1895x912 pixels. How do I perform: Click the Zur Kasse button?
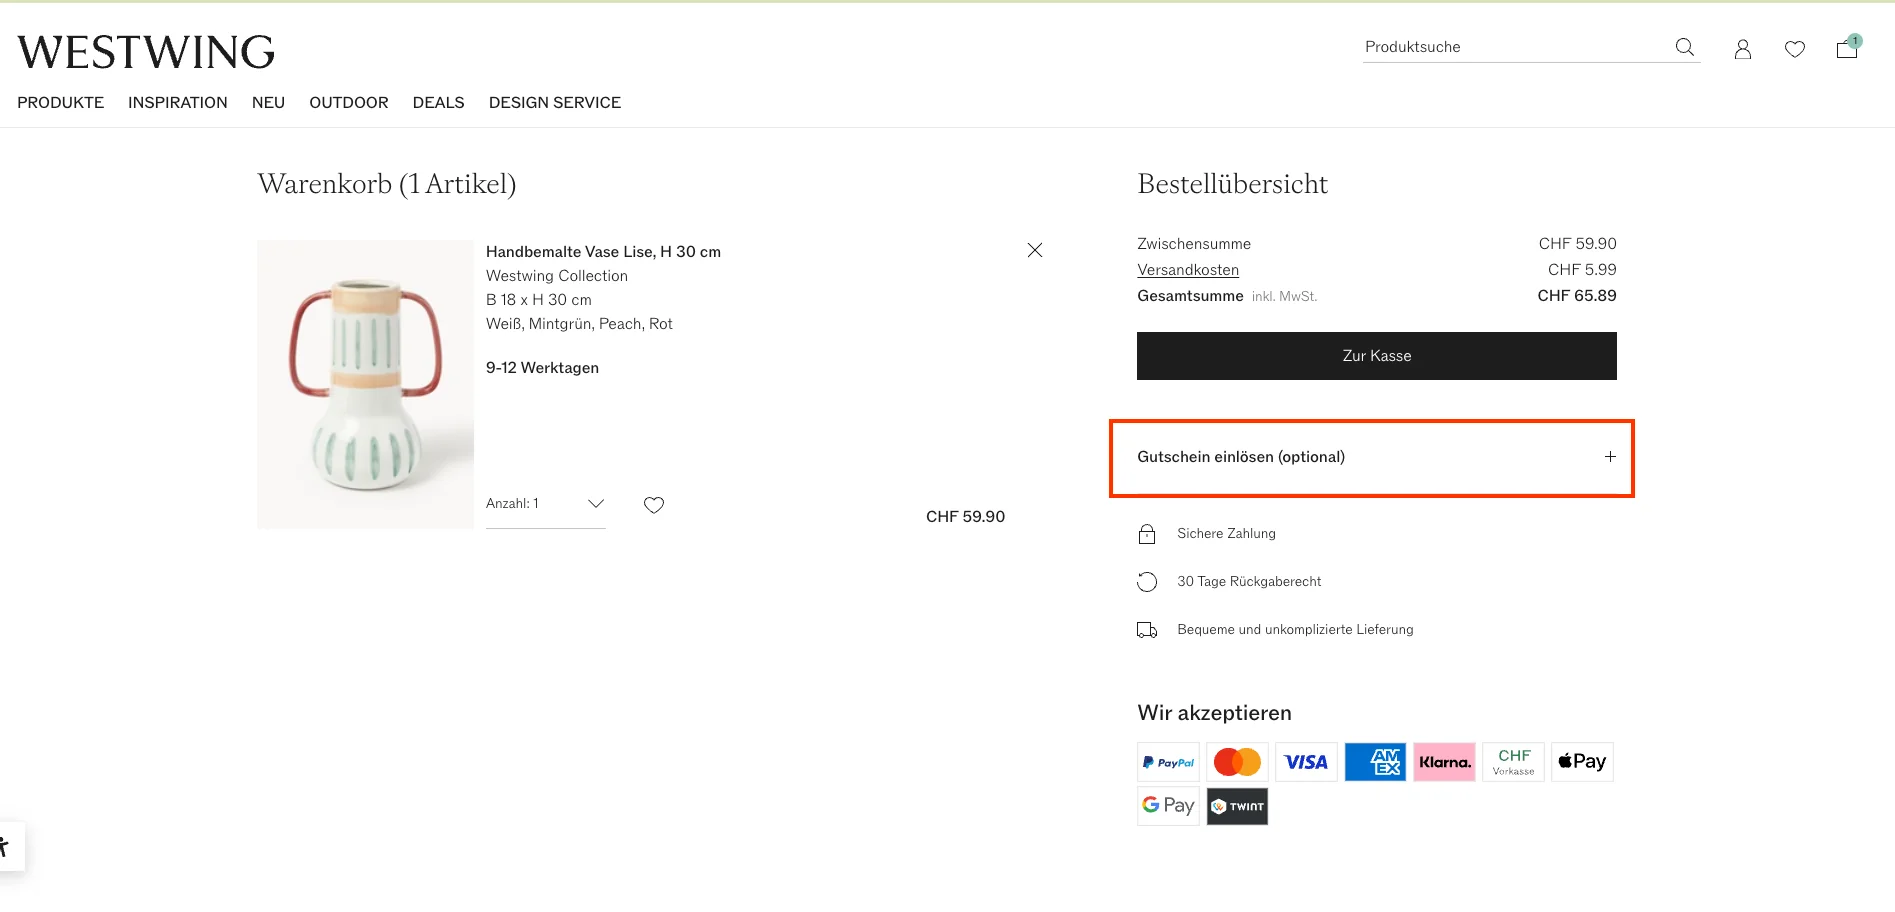tap(1376, 356)
